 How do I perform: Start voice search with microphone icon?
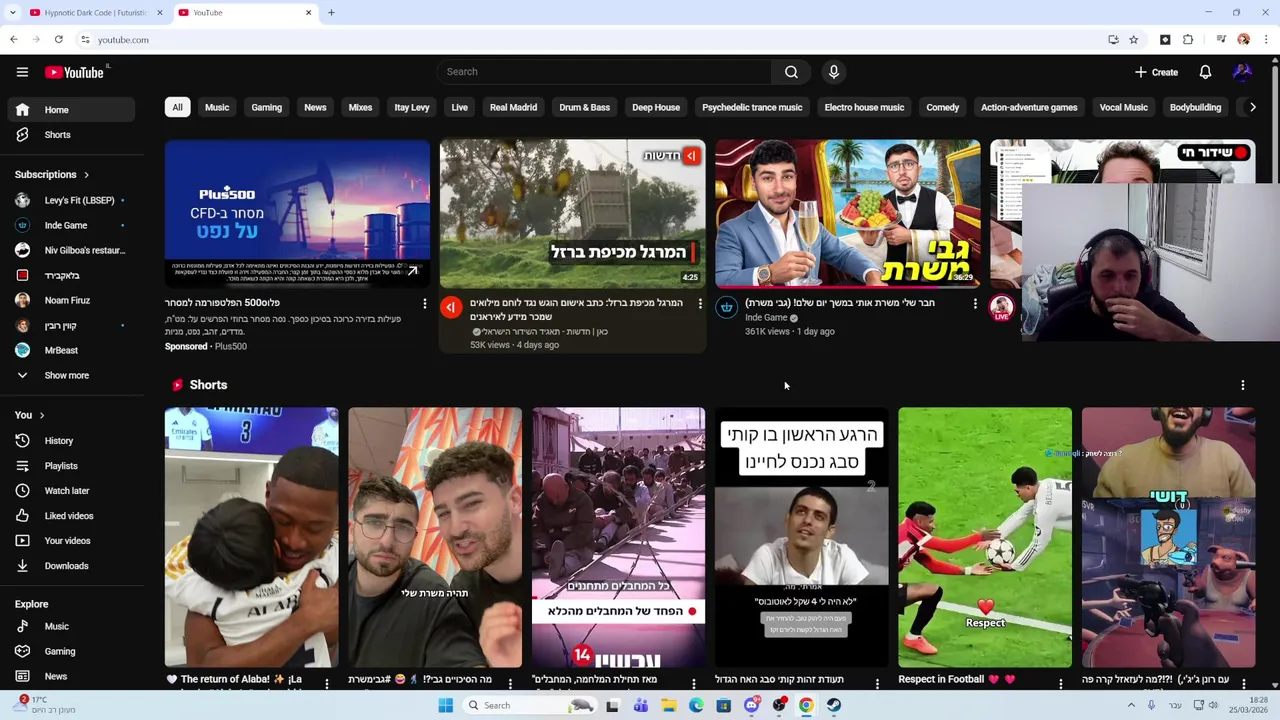(834, 72)
